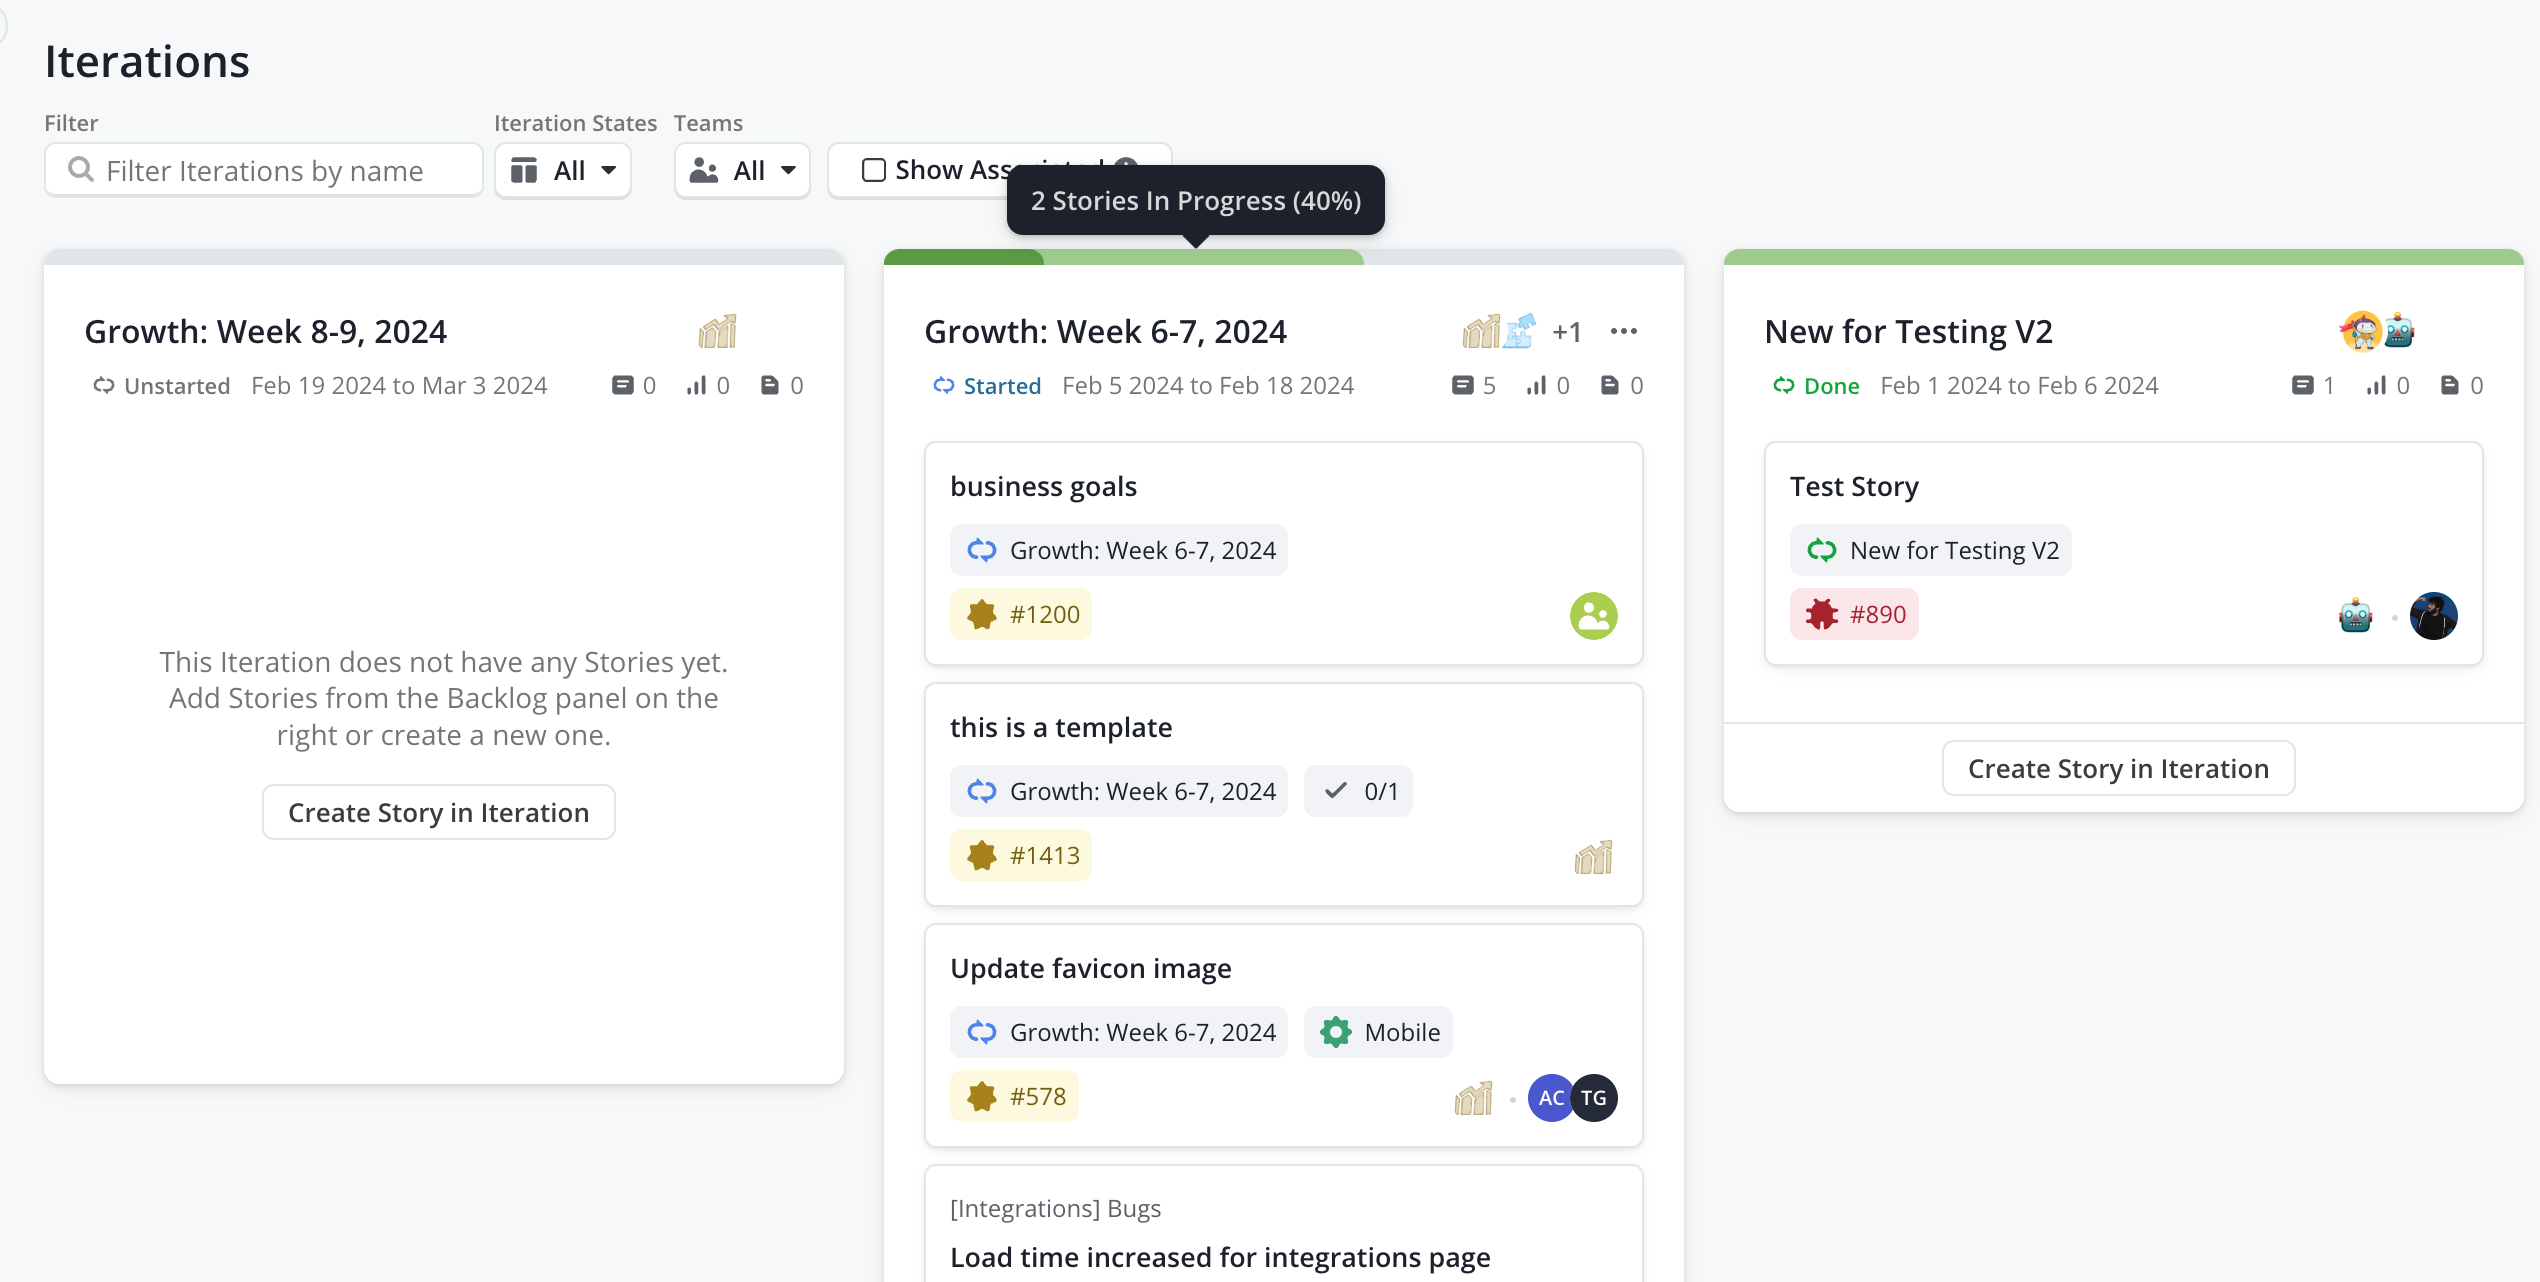Click stories count 5 on Week 6-7 card
Viewport: 2540px width, 1282px height.
[1474, 385]
